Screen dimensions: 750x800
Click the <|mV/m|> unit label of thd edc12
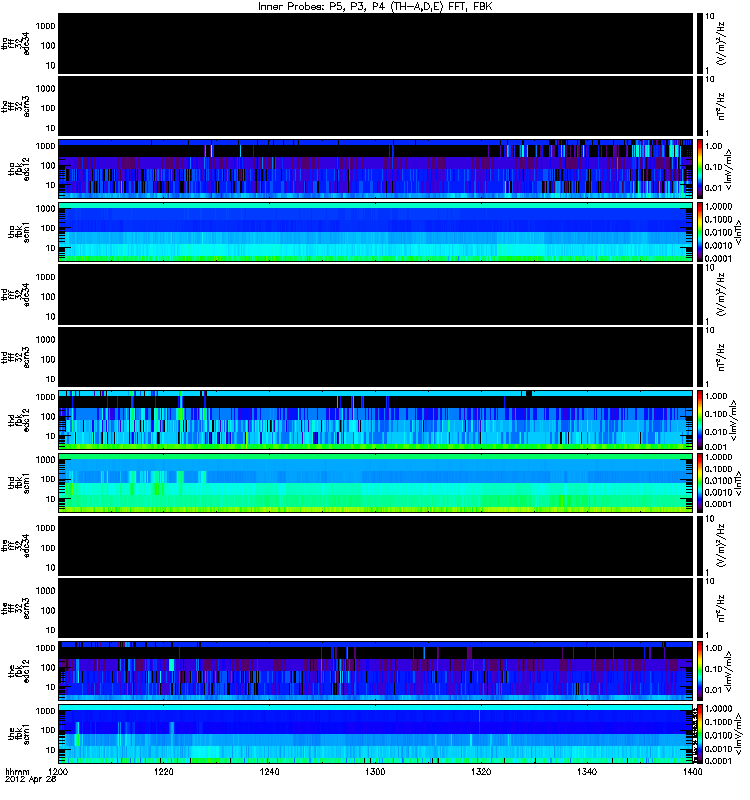(733, 420)
